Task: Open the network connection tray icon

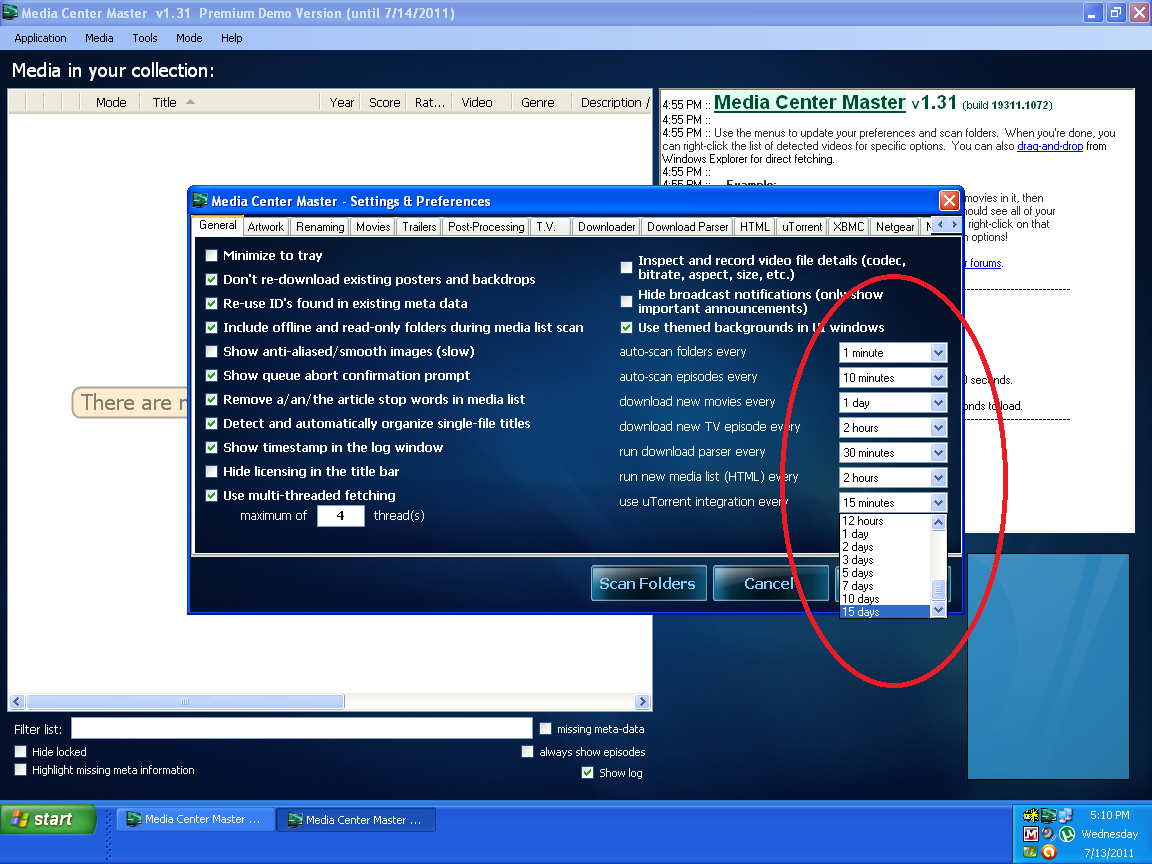Action: coord(1066,816)
